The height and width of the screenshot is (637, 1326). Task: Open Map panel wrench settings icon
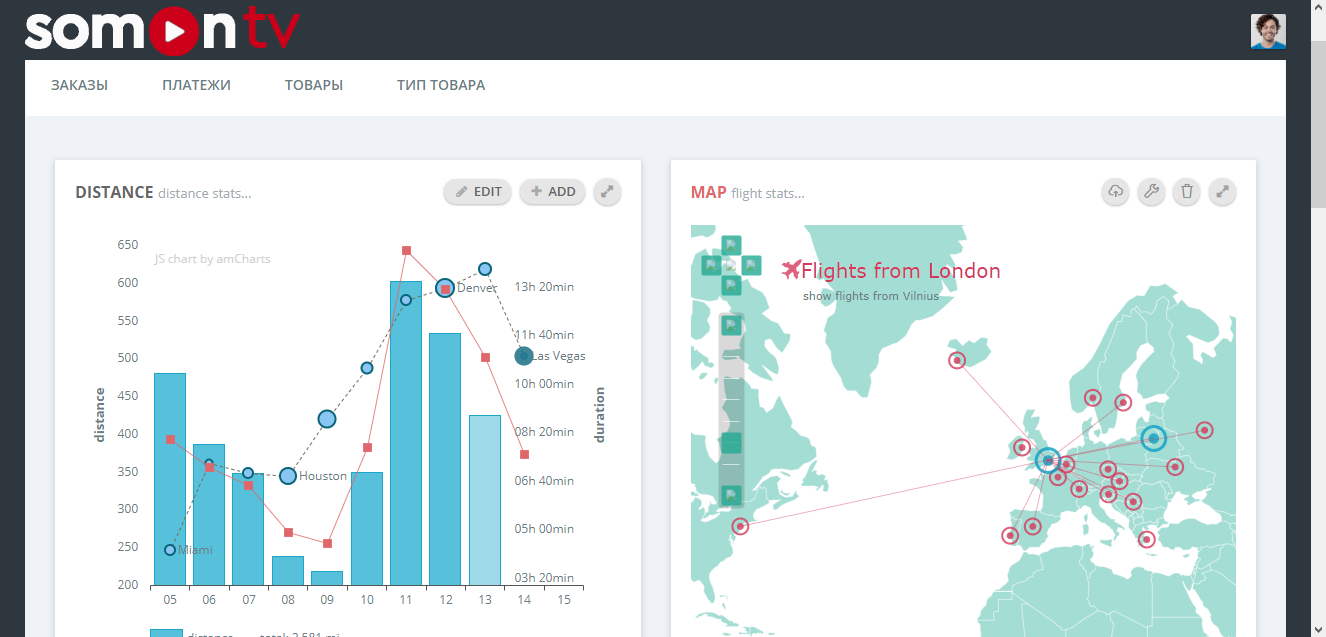coord(1151,192)
